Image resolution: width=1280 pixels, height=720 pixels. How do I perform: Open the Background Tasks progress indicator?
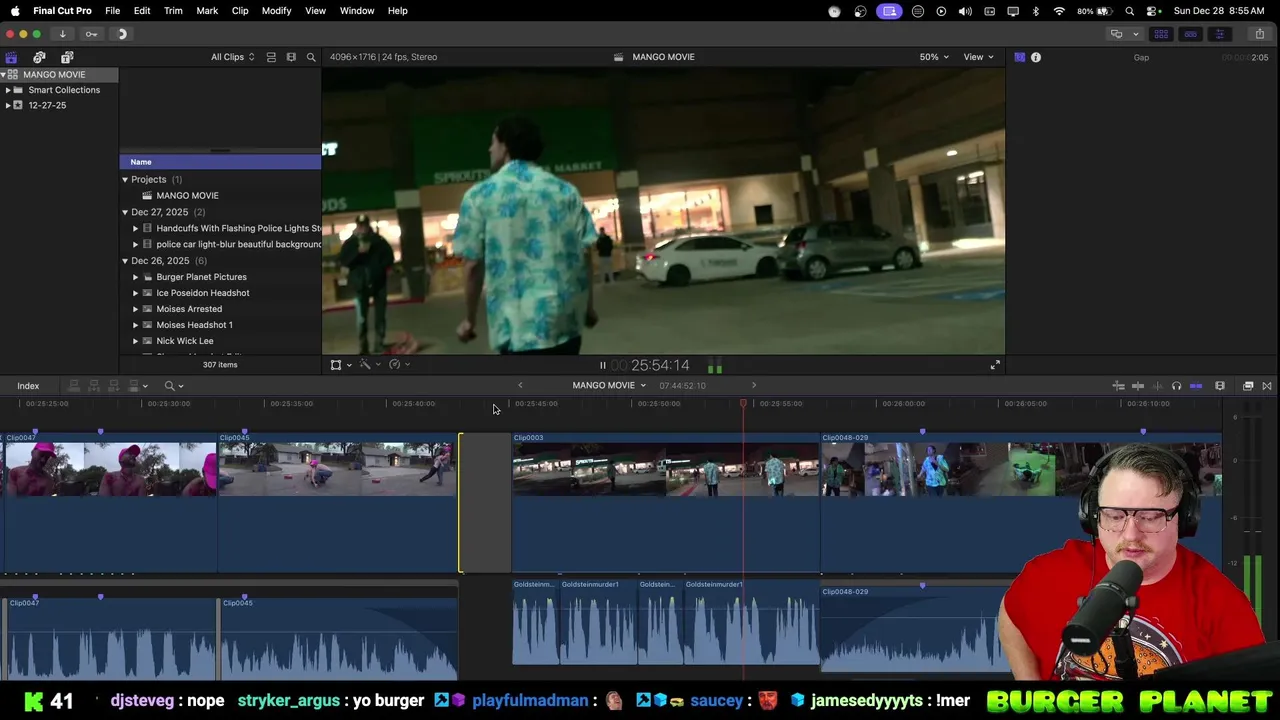[x=122, y=34]
